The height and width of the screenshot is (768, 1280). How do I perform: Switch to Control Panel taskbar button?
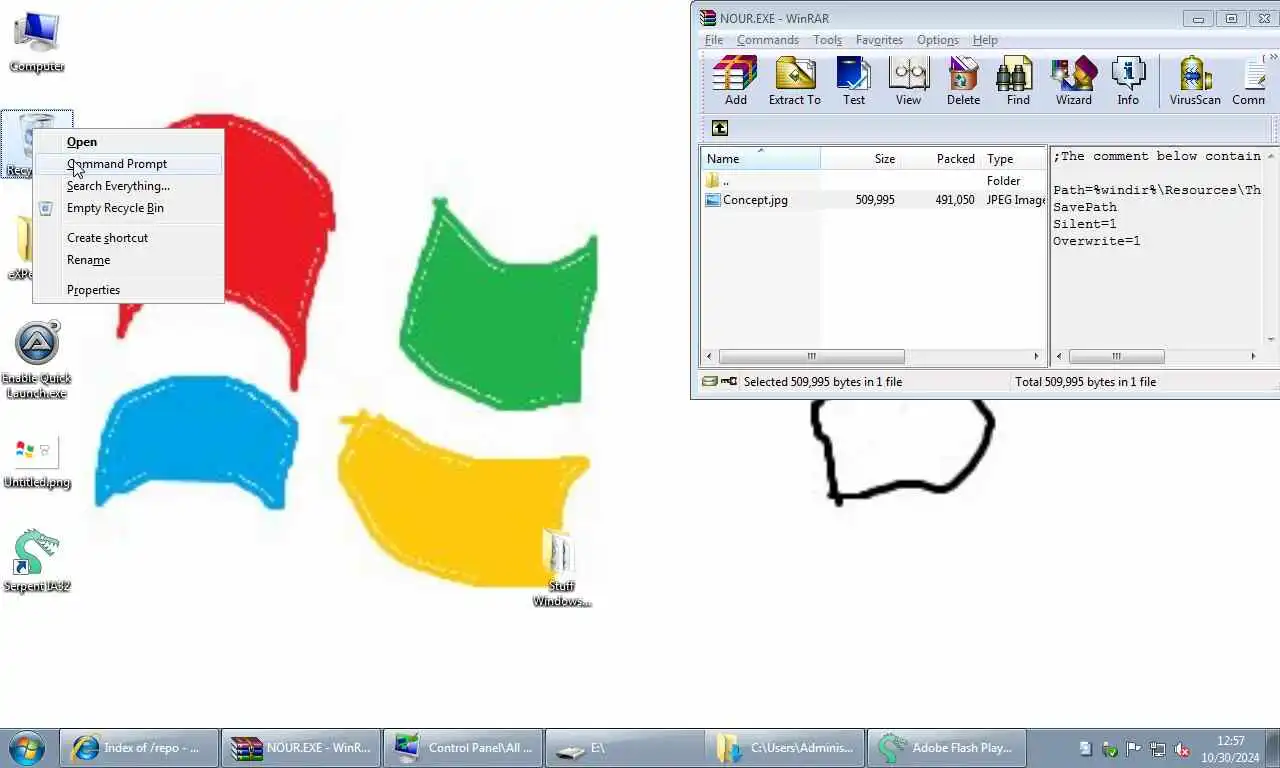pos(463,748)
